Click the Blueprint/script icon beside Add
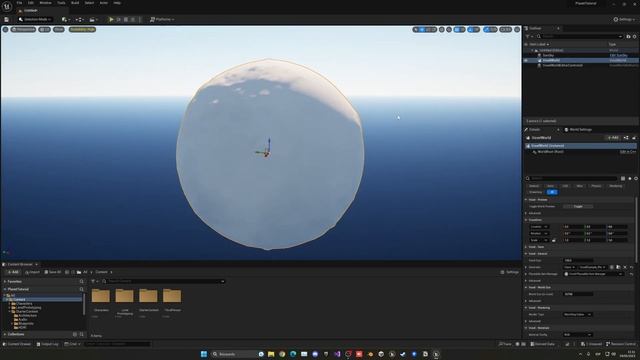Viewport: 640px width, 360px height. click(626, 138)
